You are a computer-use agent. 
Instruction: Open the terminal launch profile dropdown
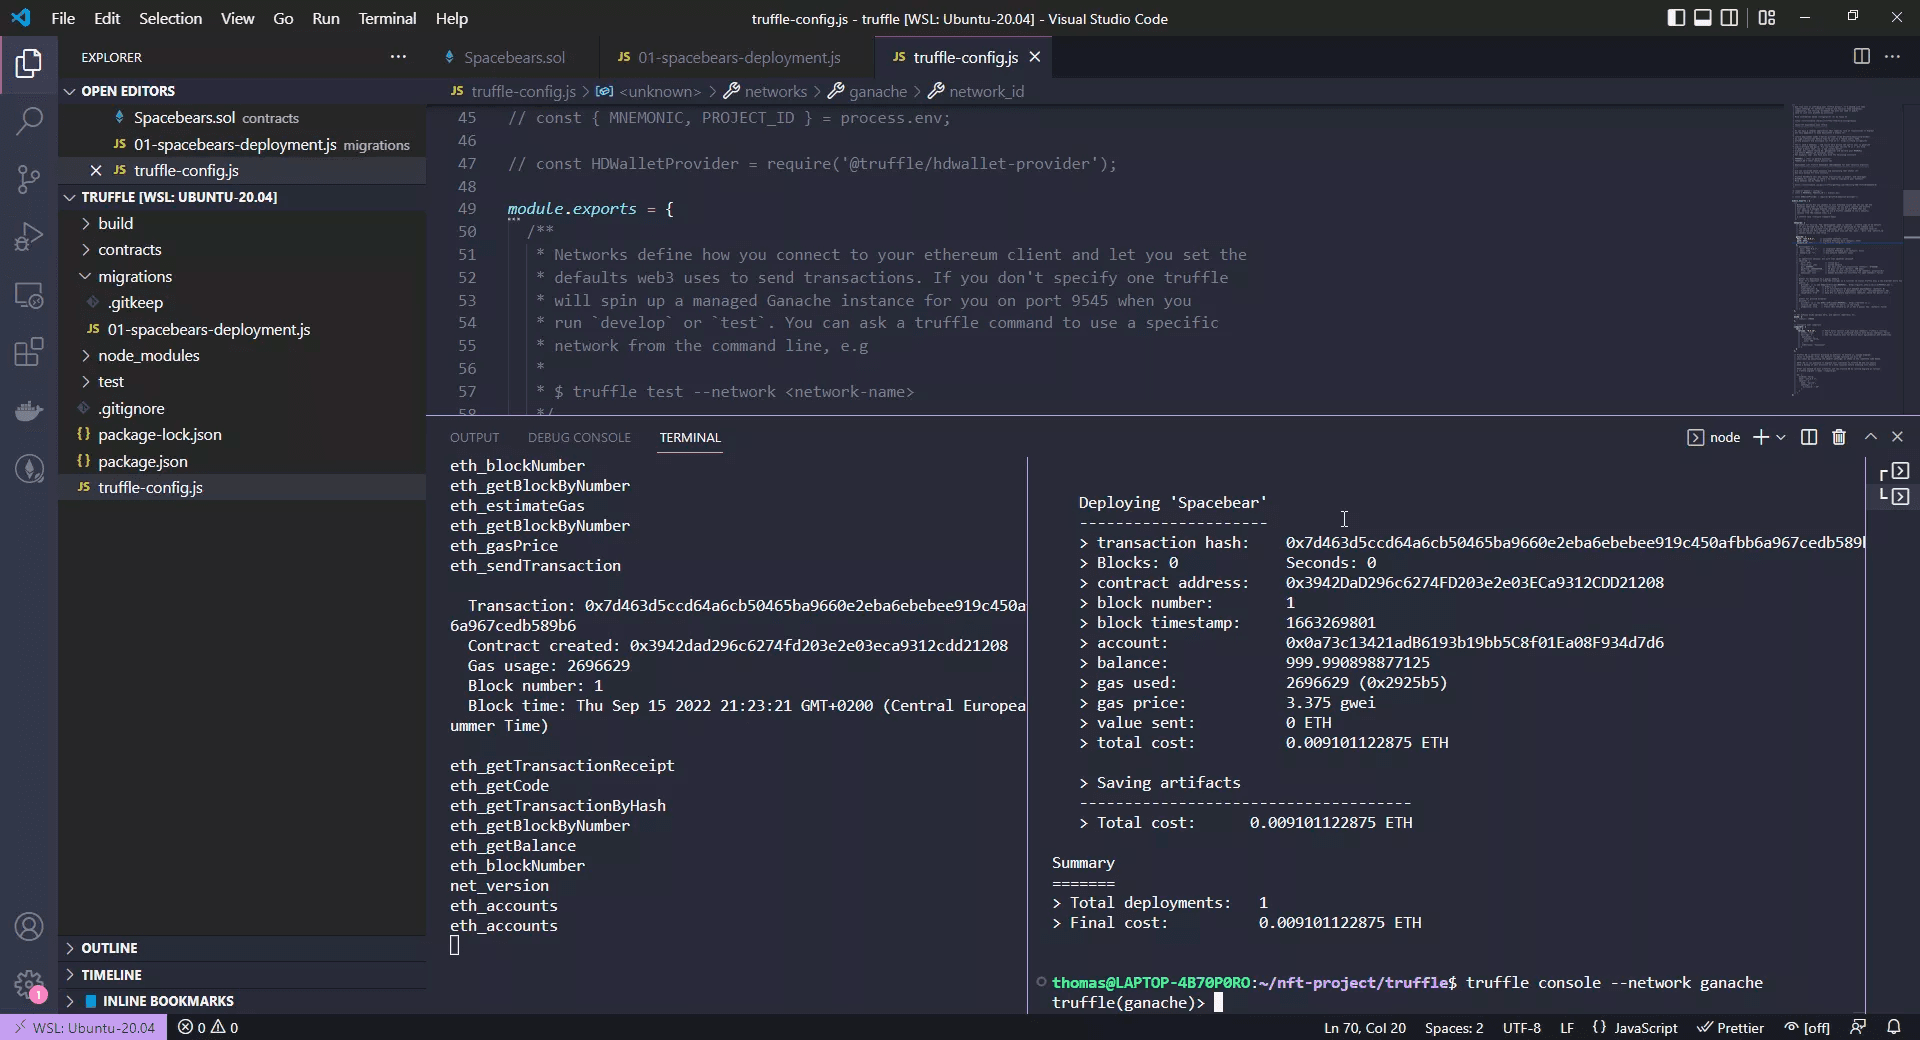(1781, 437)
